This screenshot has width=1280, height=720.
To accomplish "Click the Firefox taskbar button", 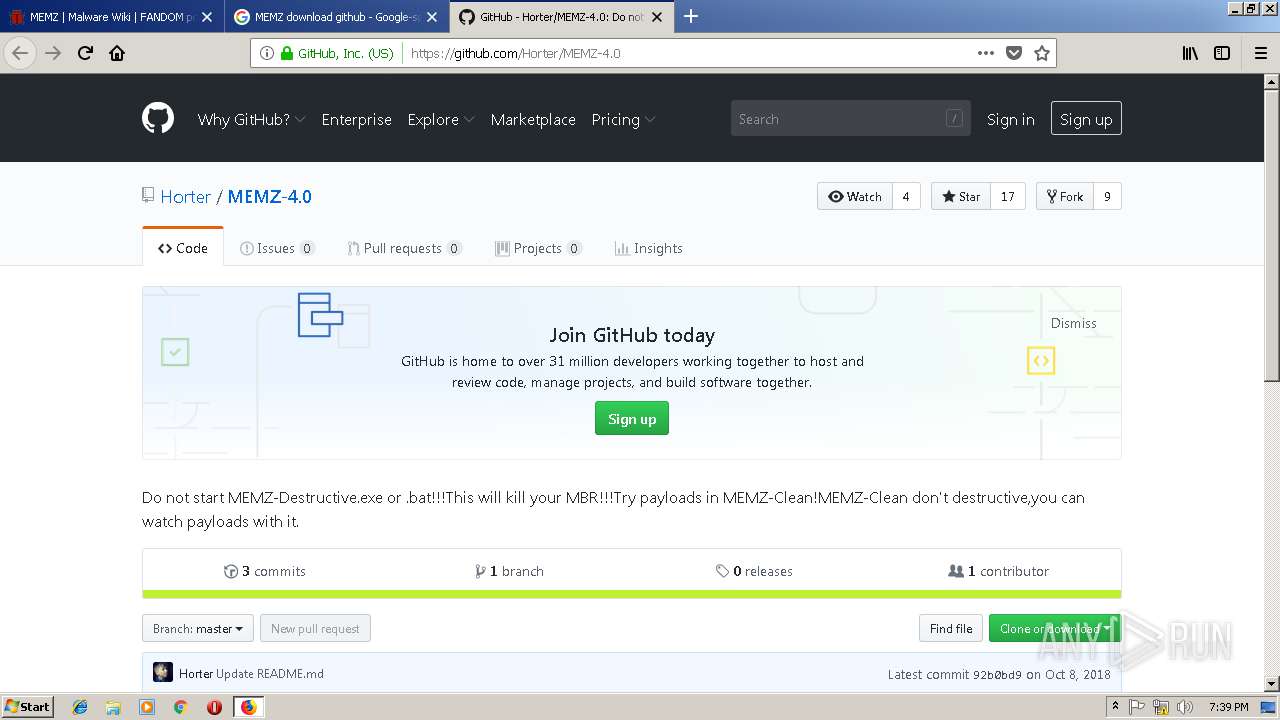I will click(248, 707).
